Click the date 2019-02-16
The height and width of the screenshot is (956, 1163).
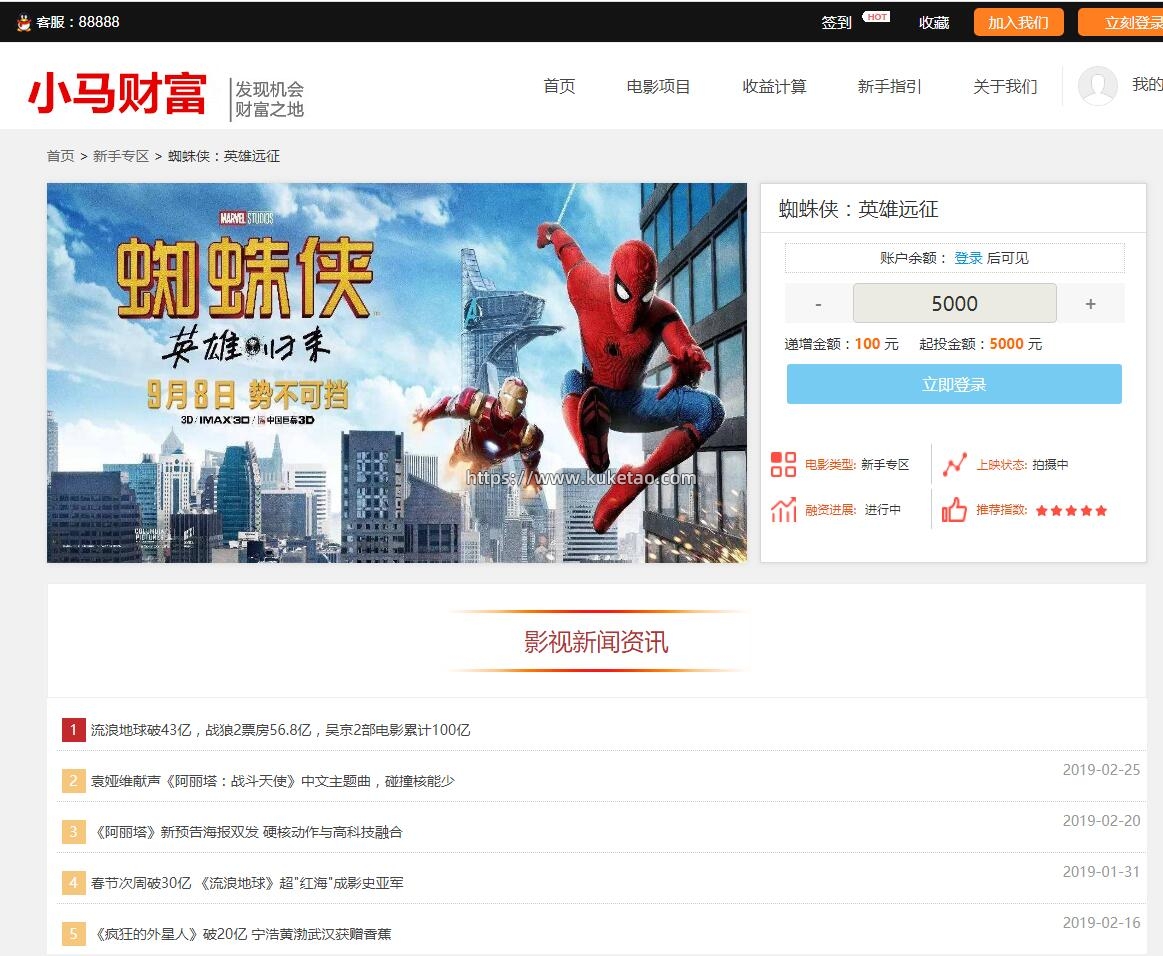click(x=1101, y=923)
